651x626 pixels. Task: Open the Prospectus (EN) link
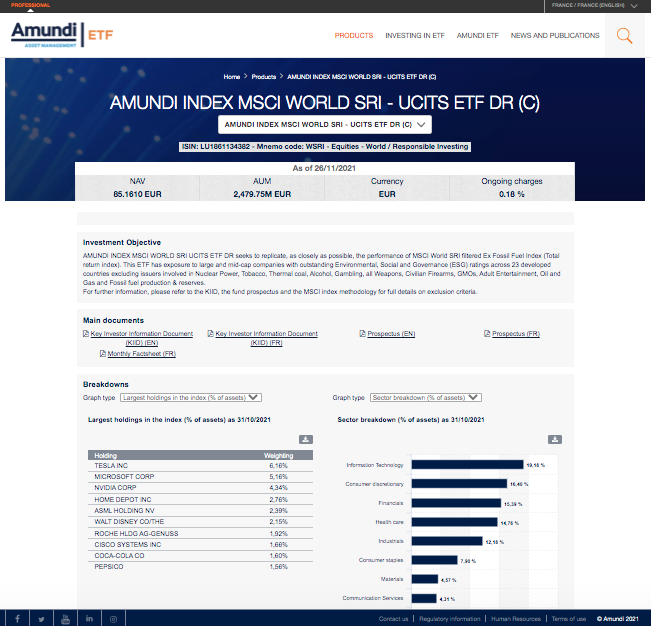pyautogui.click(x=391, y=333)
